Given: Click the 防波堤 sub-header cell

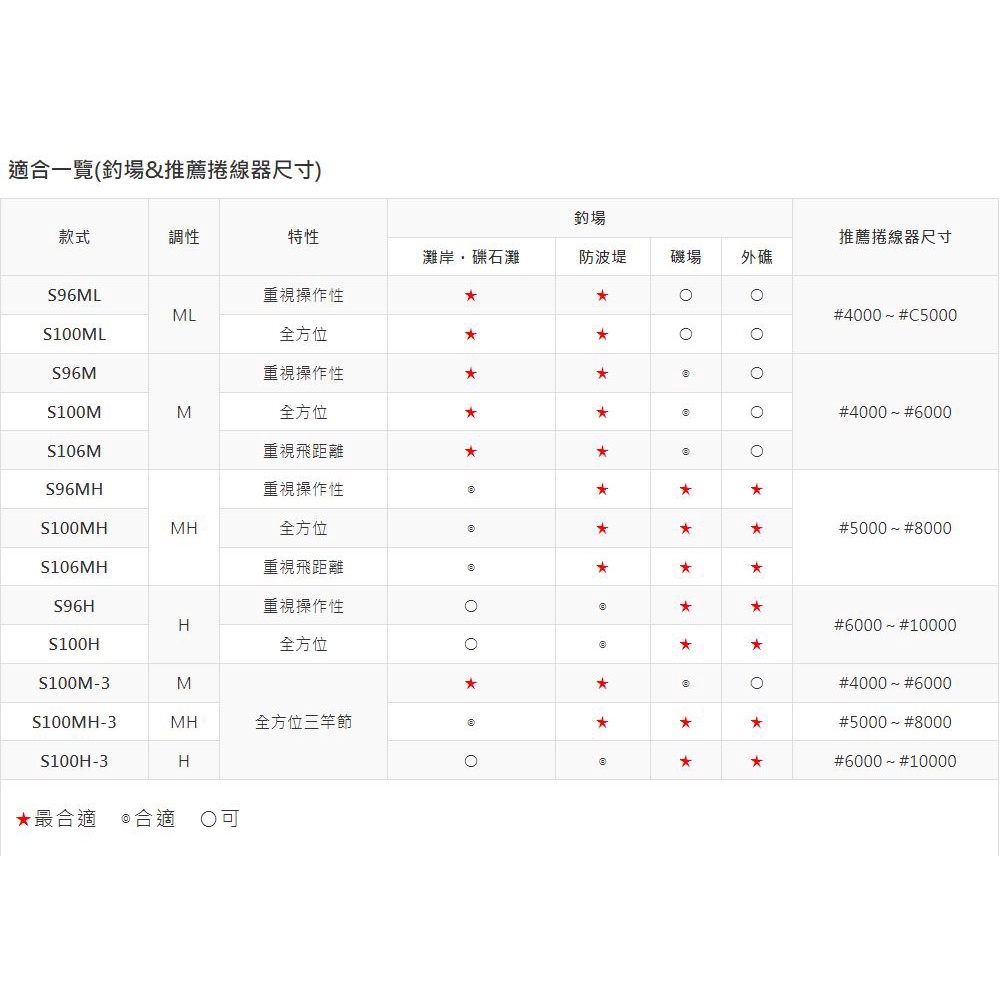Looking at the screenshot, I should tap(603, 257).
